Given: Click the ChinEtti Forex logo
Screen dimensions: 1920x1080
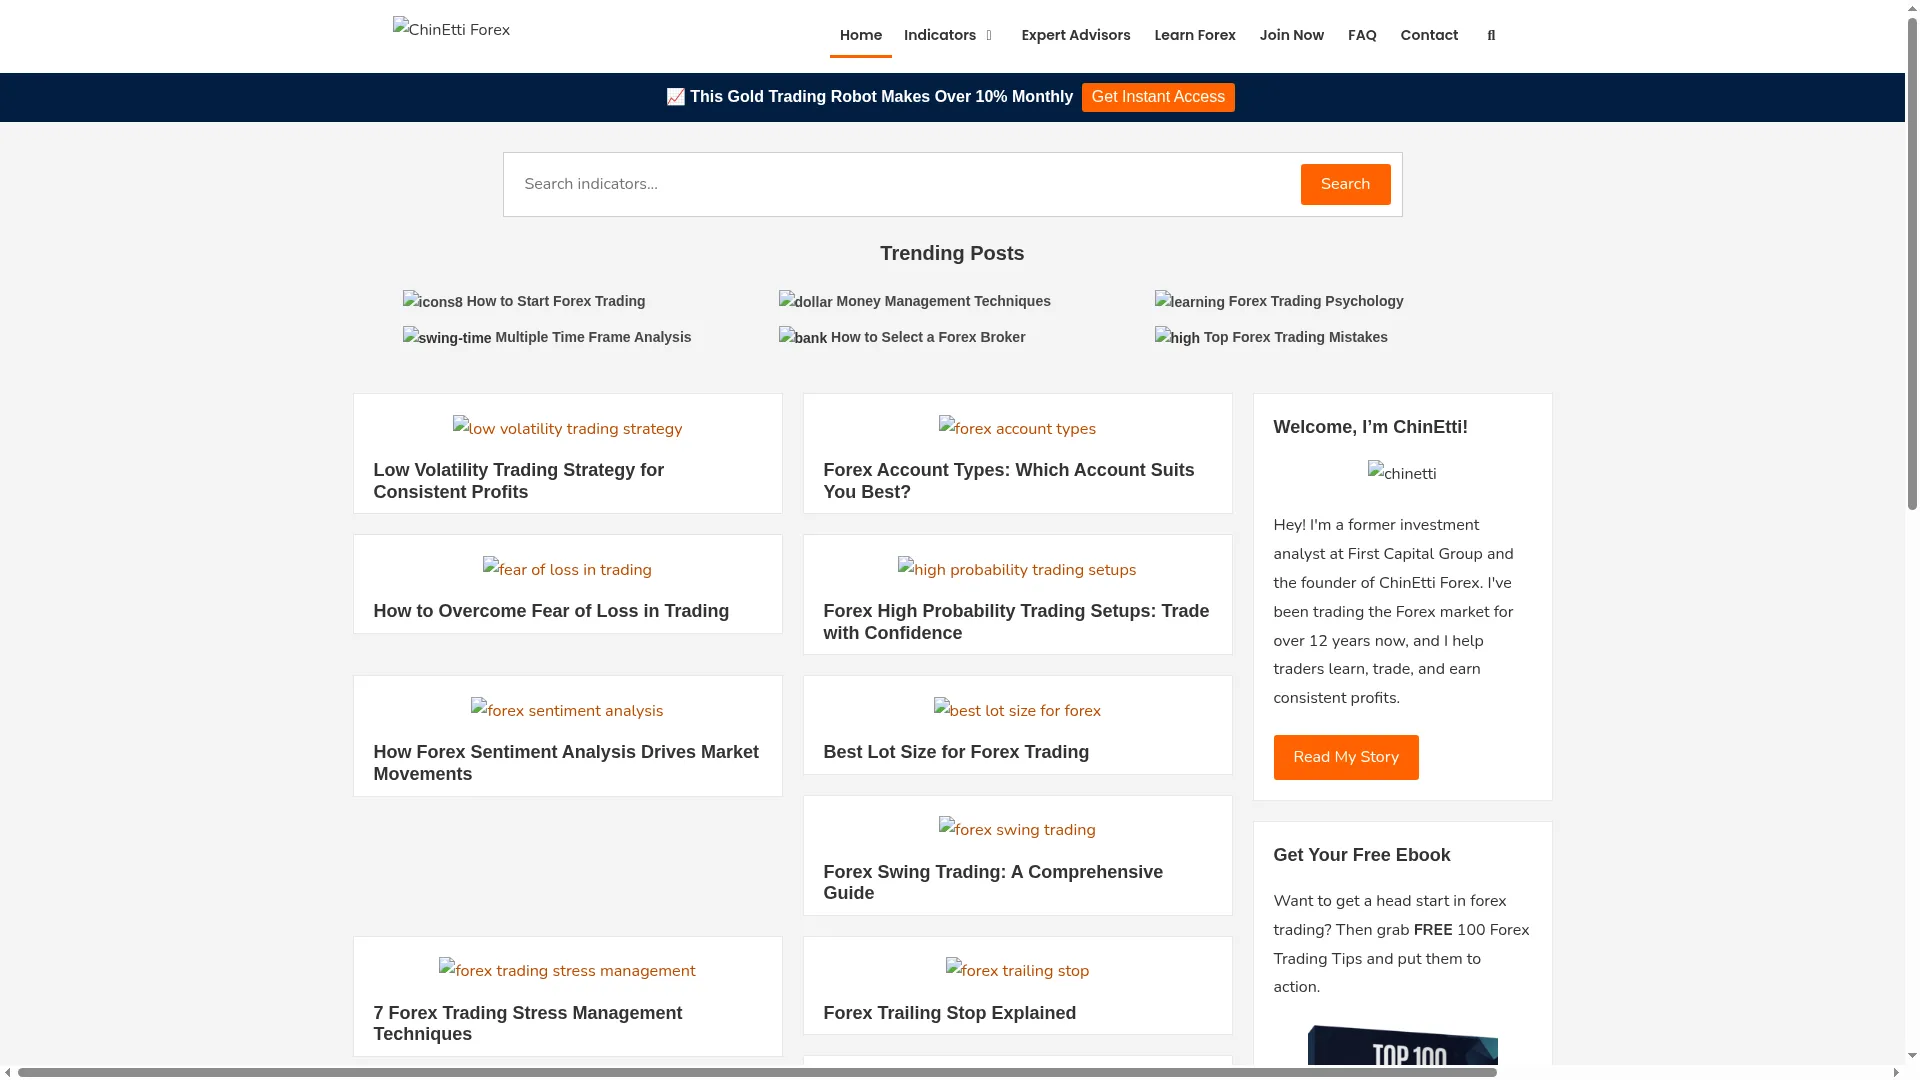Looking at the screenshot, I should [x=451, y=30].
